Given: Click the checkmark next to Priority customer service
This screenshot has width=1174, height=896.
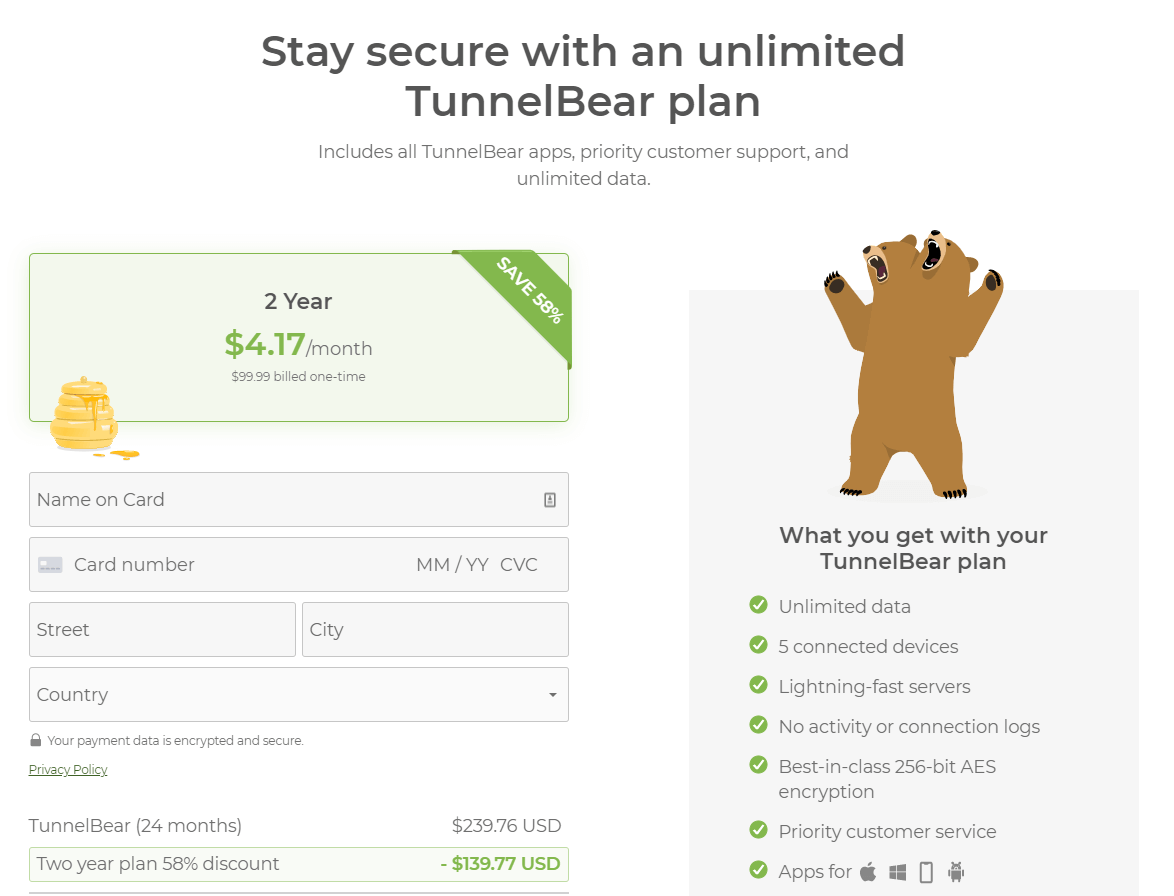Looking at the screenshot, I should (758, 829).
